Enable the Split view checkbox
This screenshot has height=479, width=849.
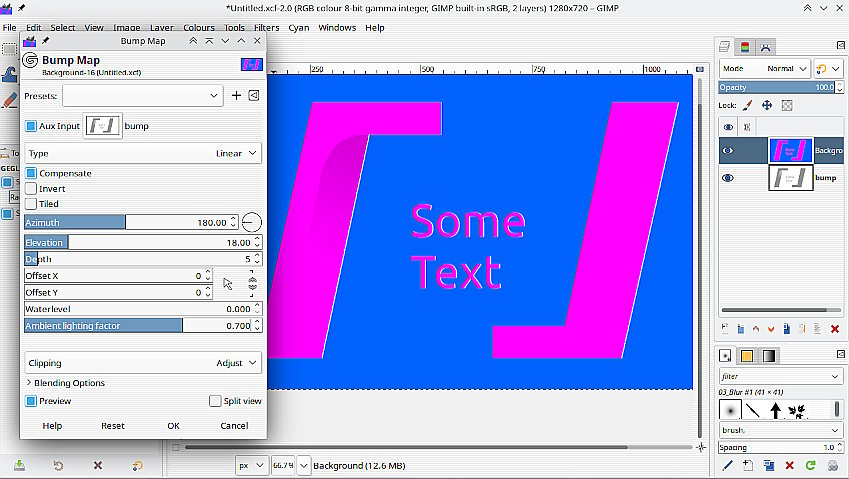[x=215, y=401]
